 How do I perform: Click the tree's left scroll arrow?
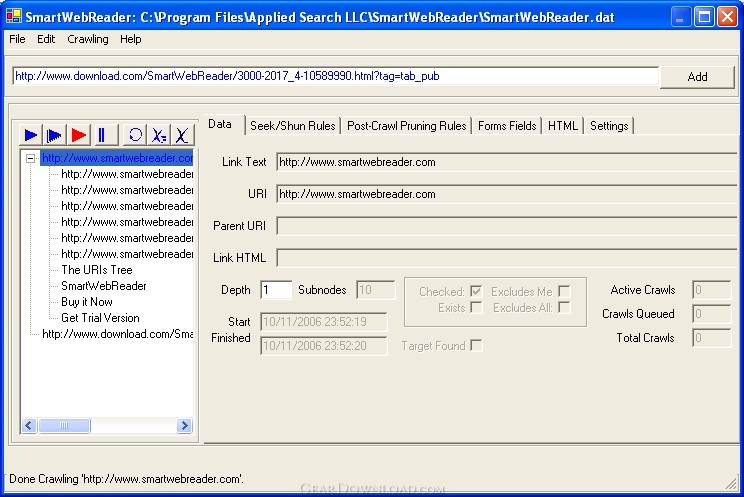[x=29, y=425]
